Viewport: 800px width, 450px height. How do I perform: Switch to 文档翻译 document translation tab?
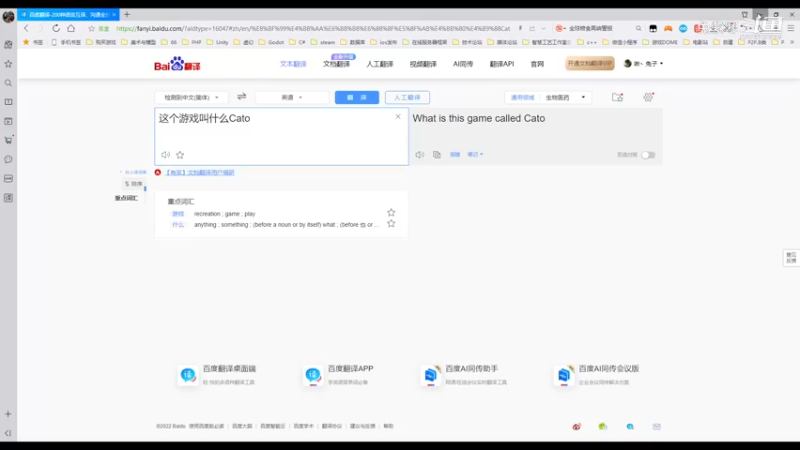pos(337,64)
